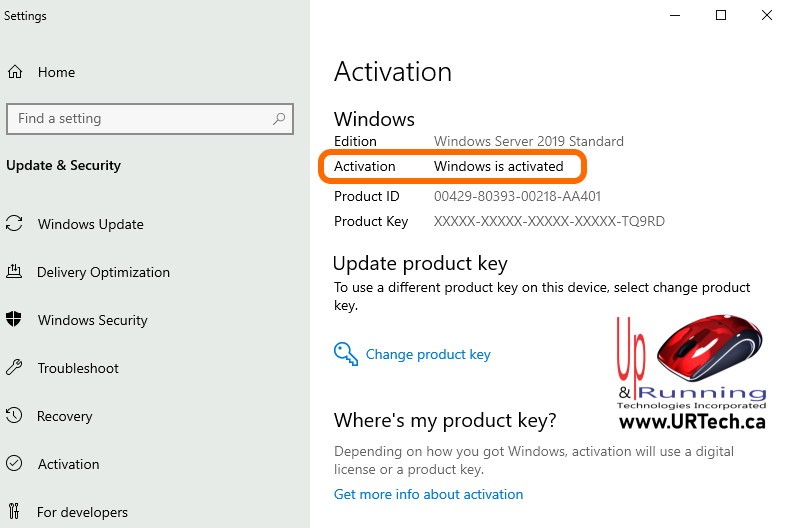This screenshot has height=528, width=788.
Task: Click the Recovery icon
Action: point(15,416)
